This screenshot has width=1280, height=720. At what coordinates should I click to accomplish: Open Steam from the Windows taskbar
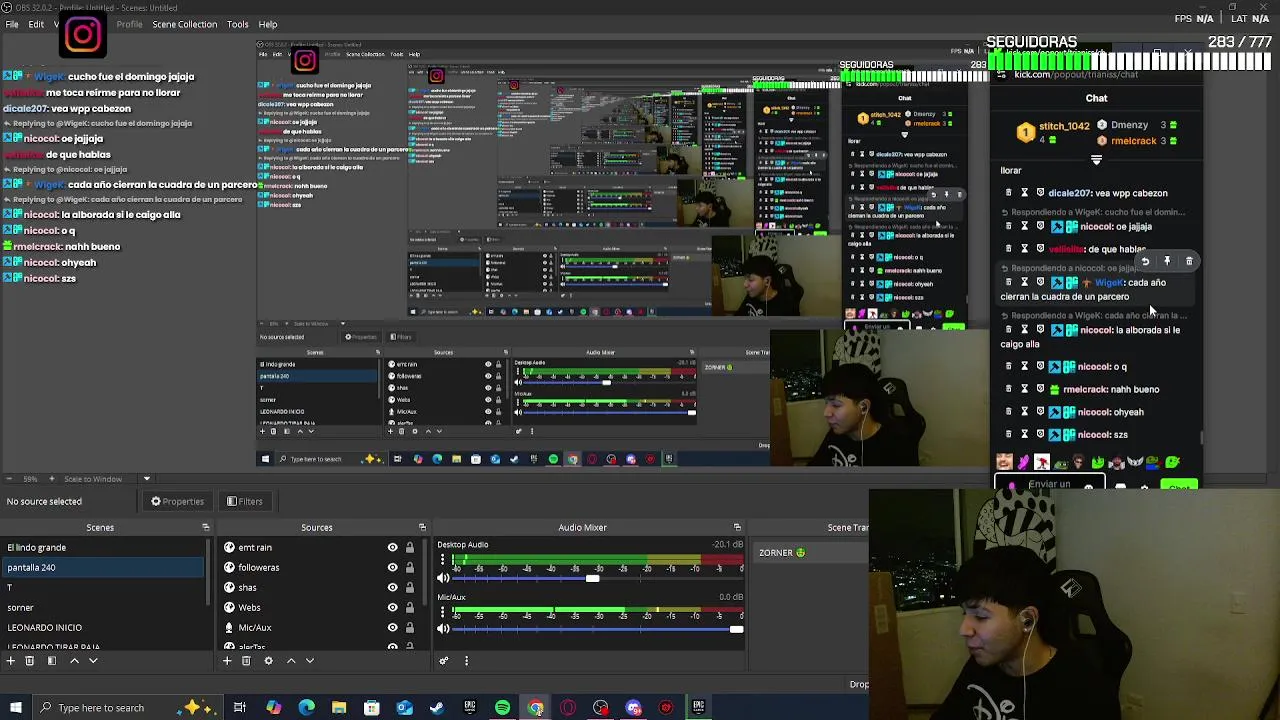tap(437, 708)
